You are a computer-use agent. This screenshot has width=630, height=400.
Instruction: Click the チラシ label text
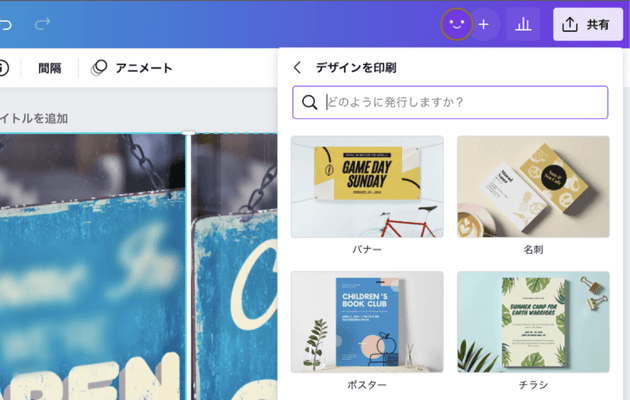(533, 385)
